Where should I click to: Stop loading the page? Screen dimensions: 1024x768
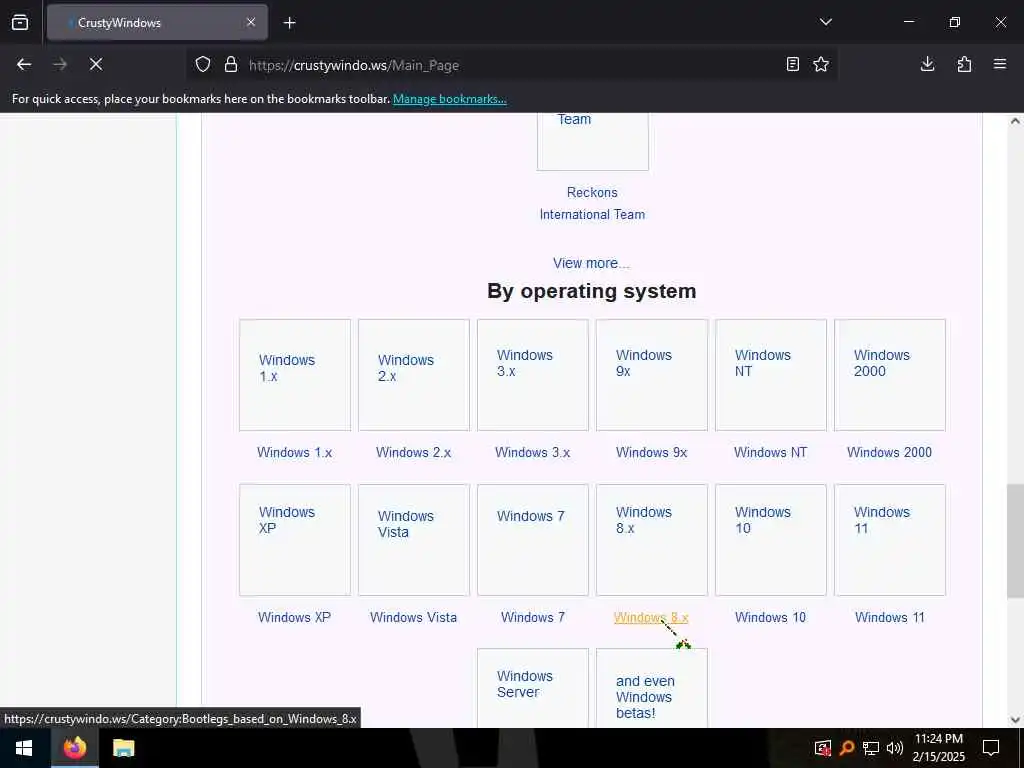pyautogui.click(x=96, y=64)
